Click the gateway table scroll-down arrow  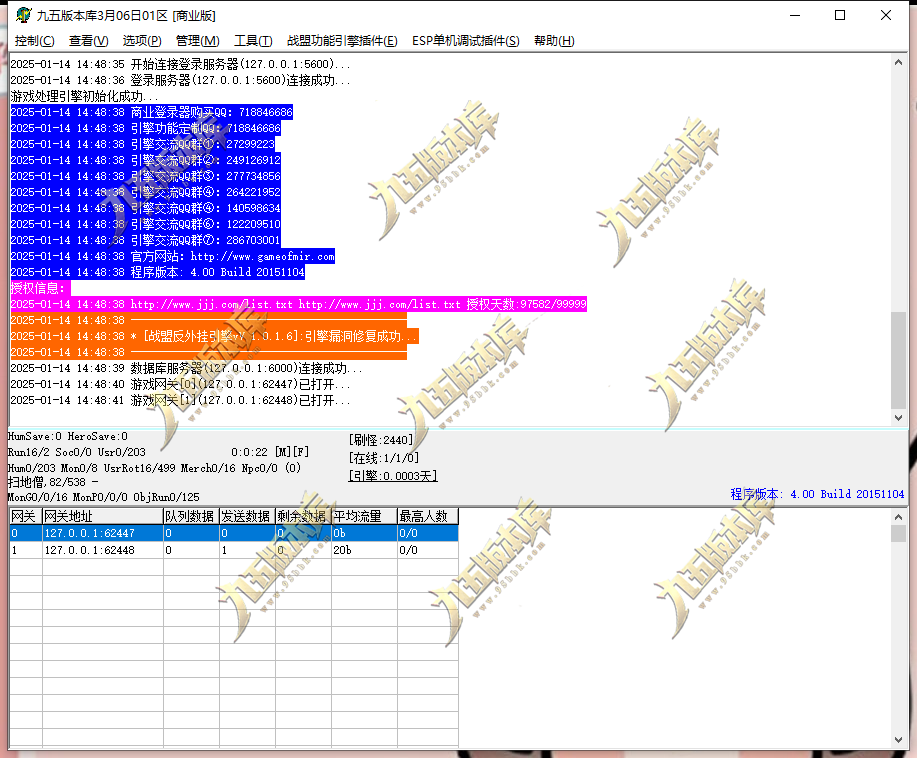898,740
